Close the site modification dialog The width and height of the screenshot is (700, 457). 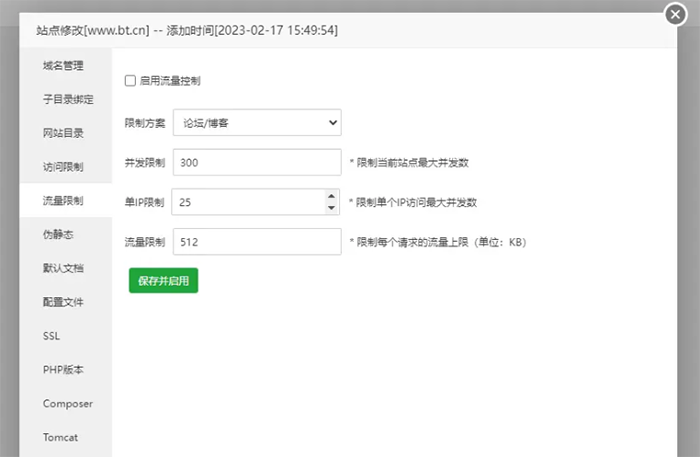(x=675, y=15)
